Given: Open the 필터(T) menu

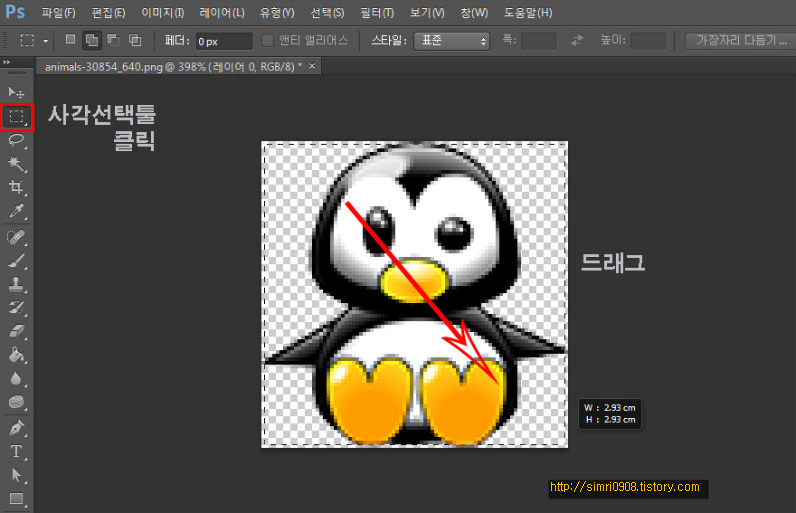Looking at the screenshot, I should click(377, 13).
